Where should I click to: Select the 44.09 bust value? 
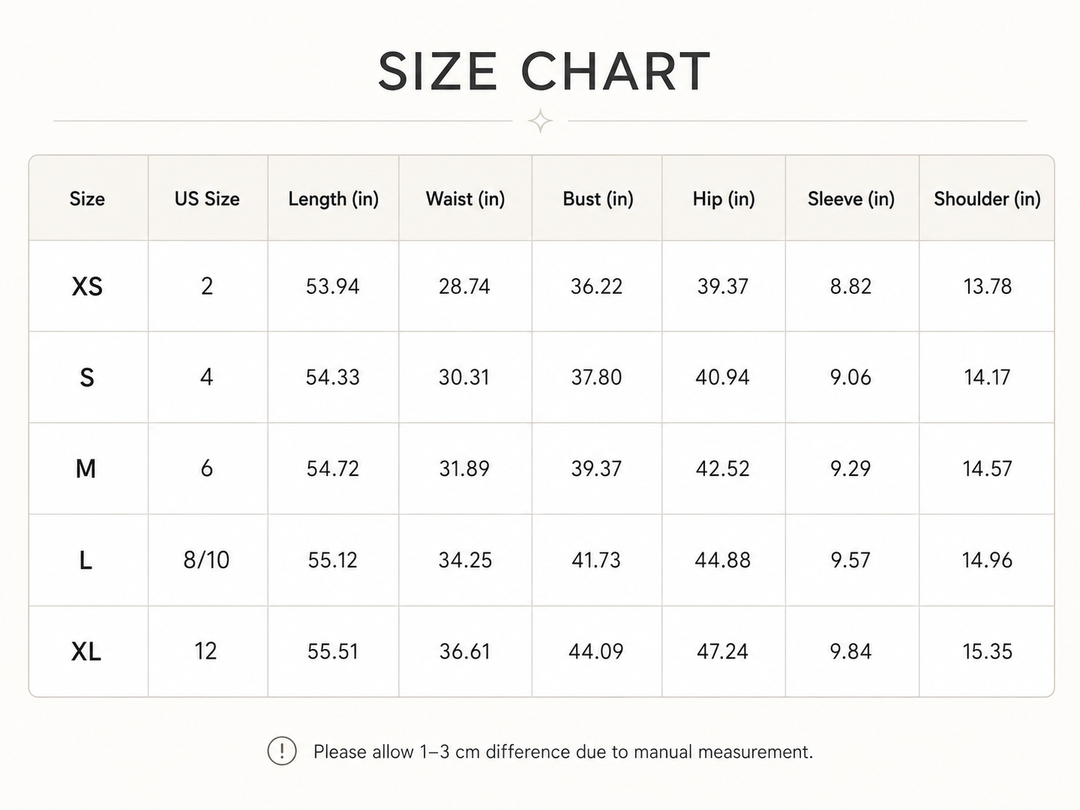[596, 651]
